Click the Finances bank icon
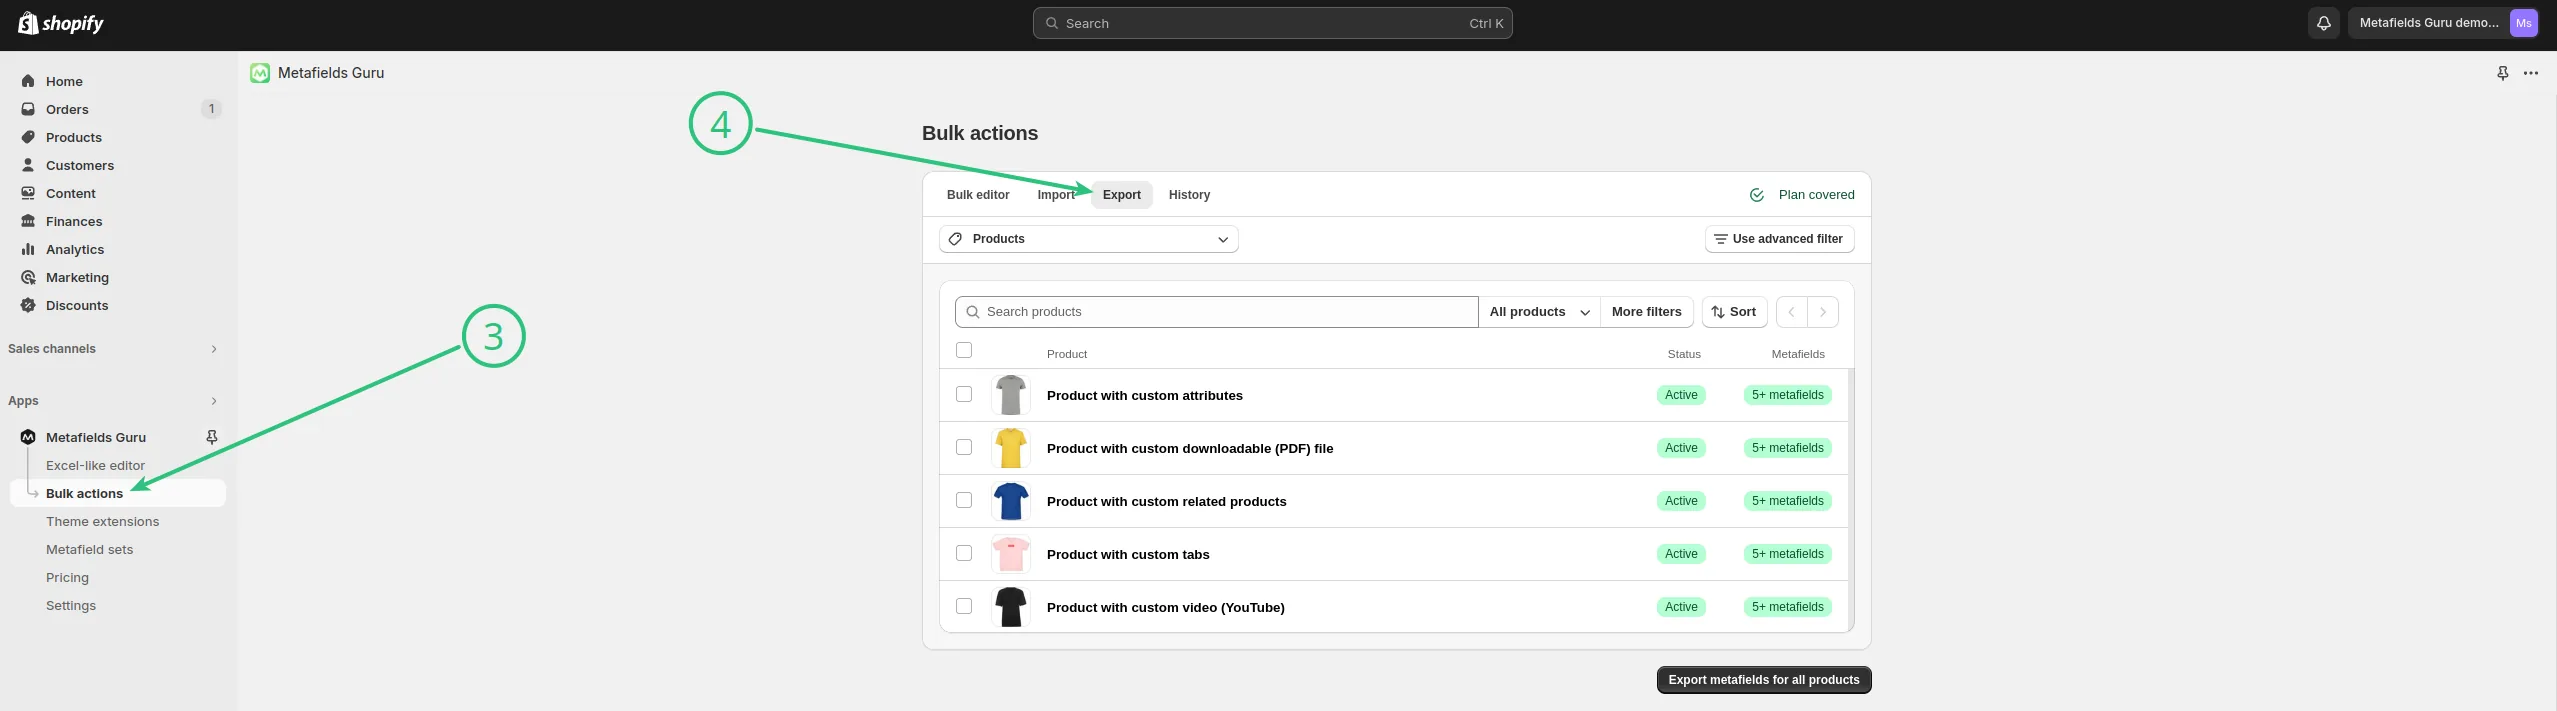 (28, 221)
